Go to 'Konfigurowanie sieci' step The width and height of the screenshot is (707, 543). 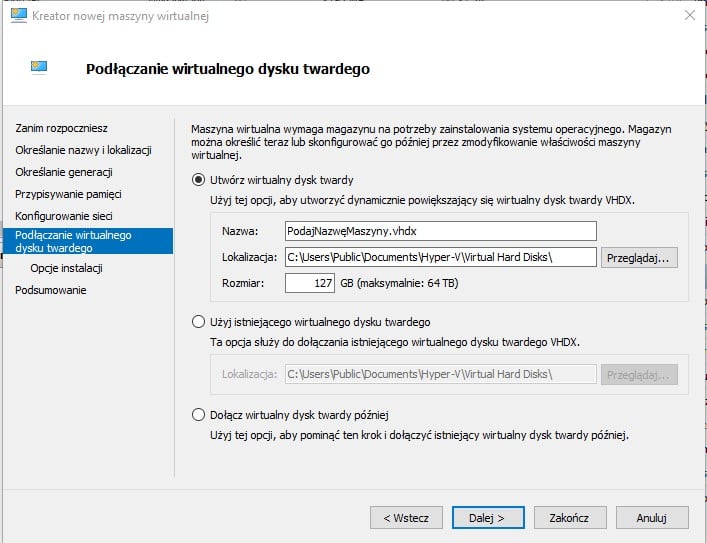[x=64, y=216]
